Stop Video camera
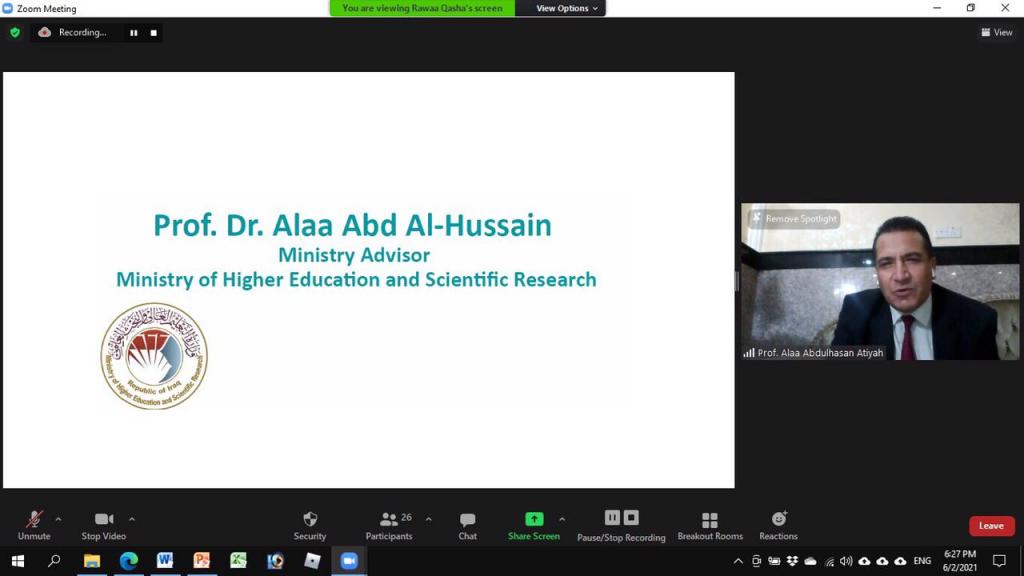 coord(104,520)
